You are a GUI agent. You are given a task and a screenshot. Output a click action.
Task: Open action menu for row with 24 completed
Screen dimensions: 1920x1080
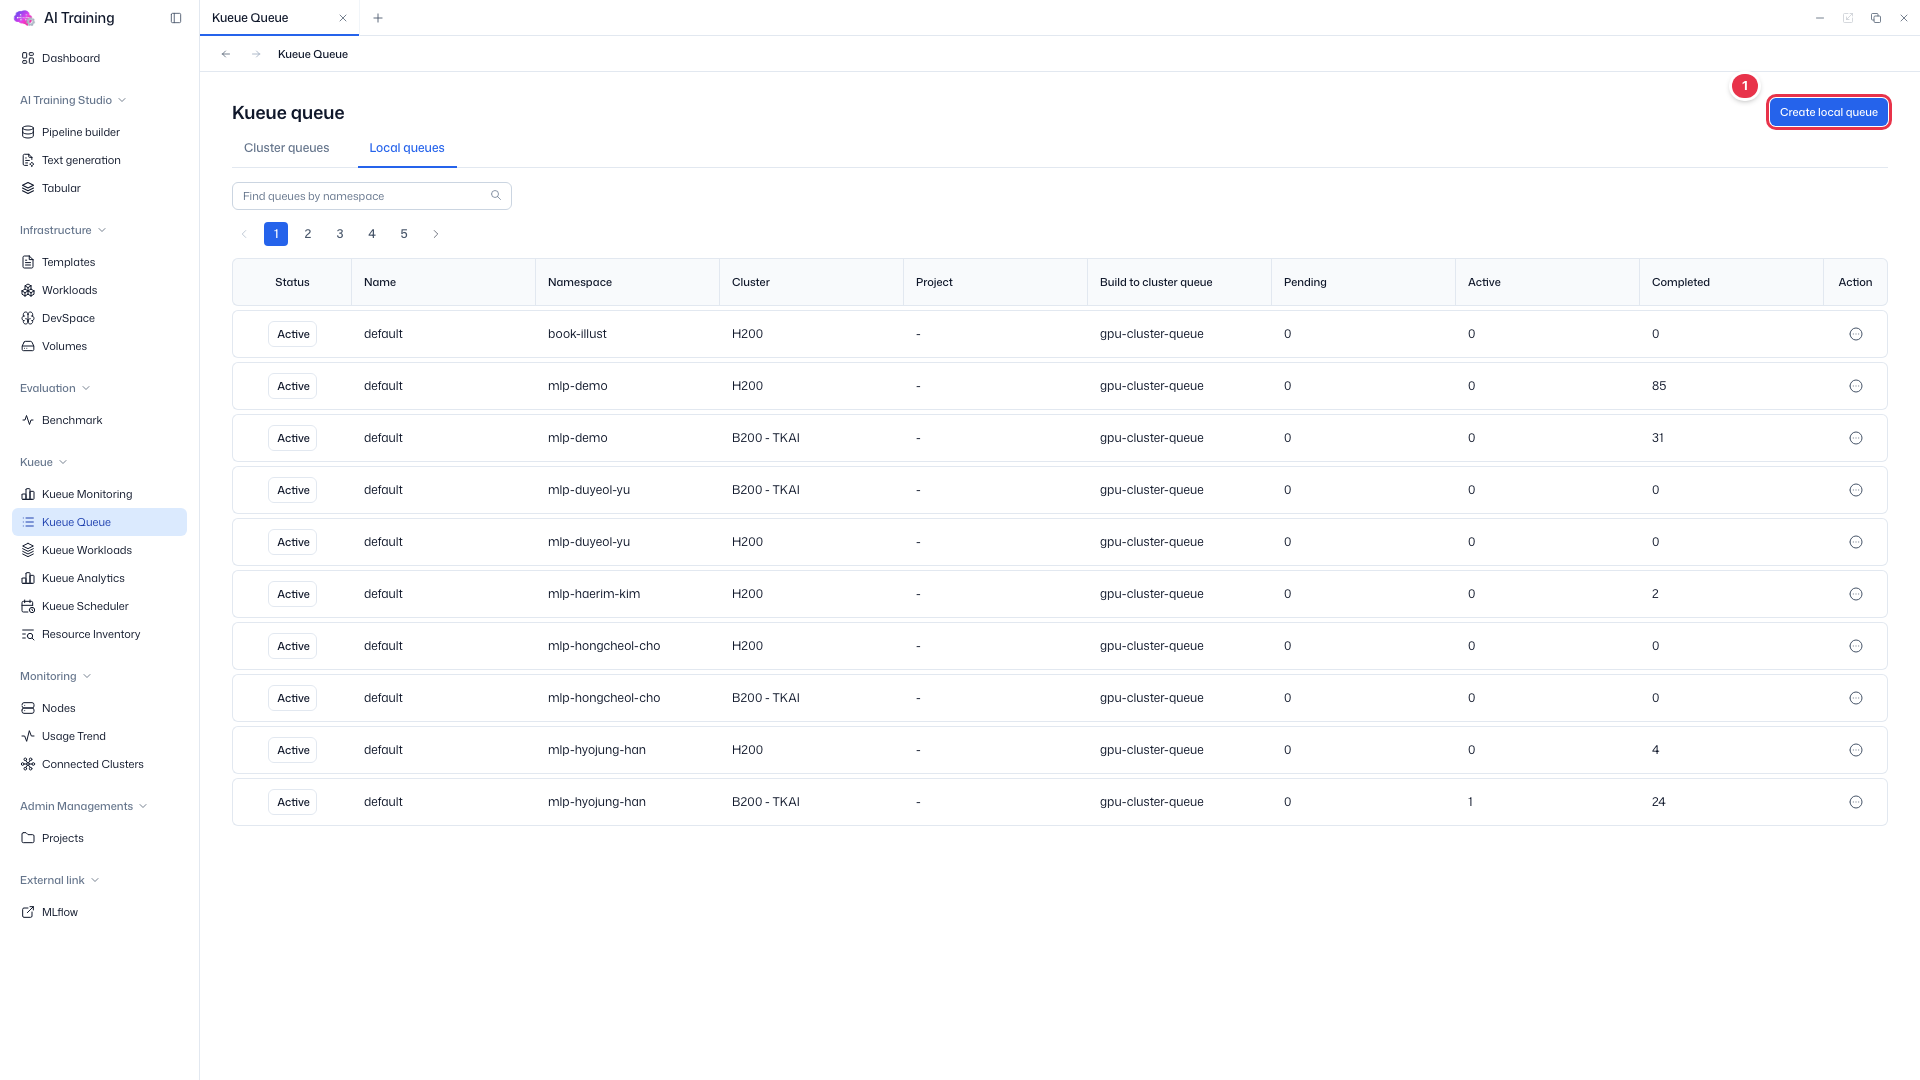(1856, 802)
